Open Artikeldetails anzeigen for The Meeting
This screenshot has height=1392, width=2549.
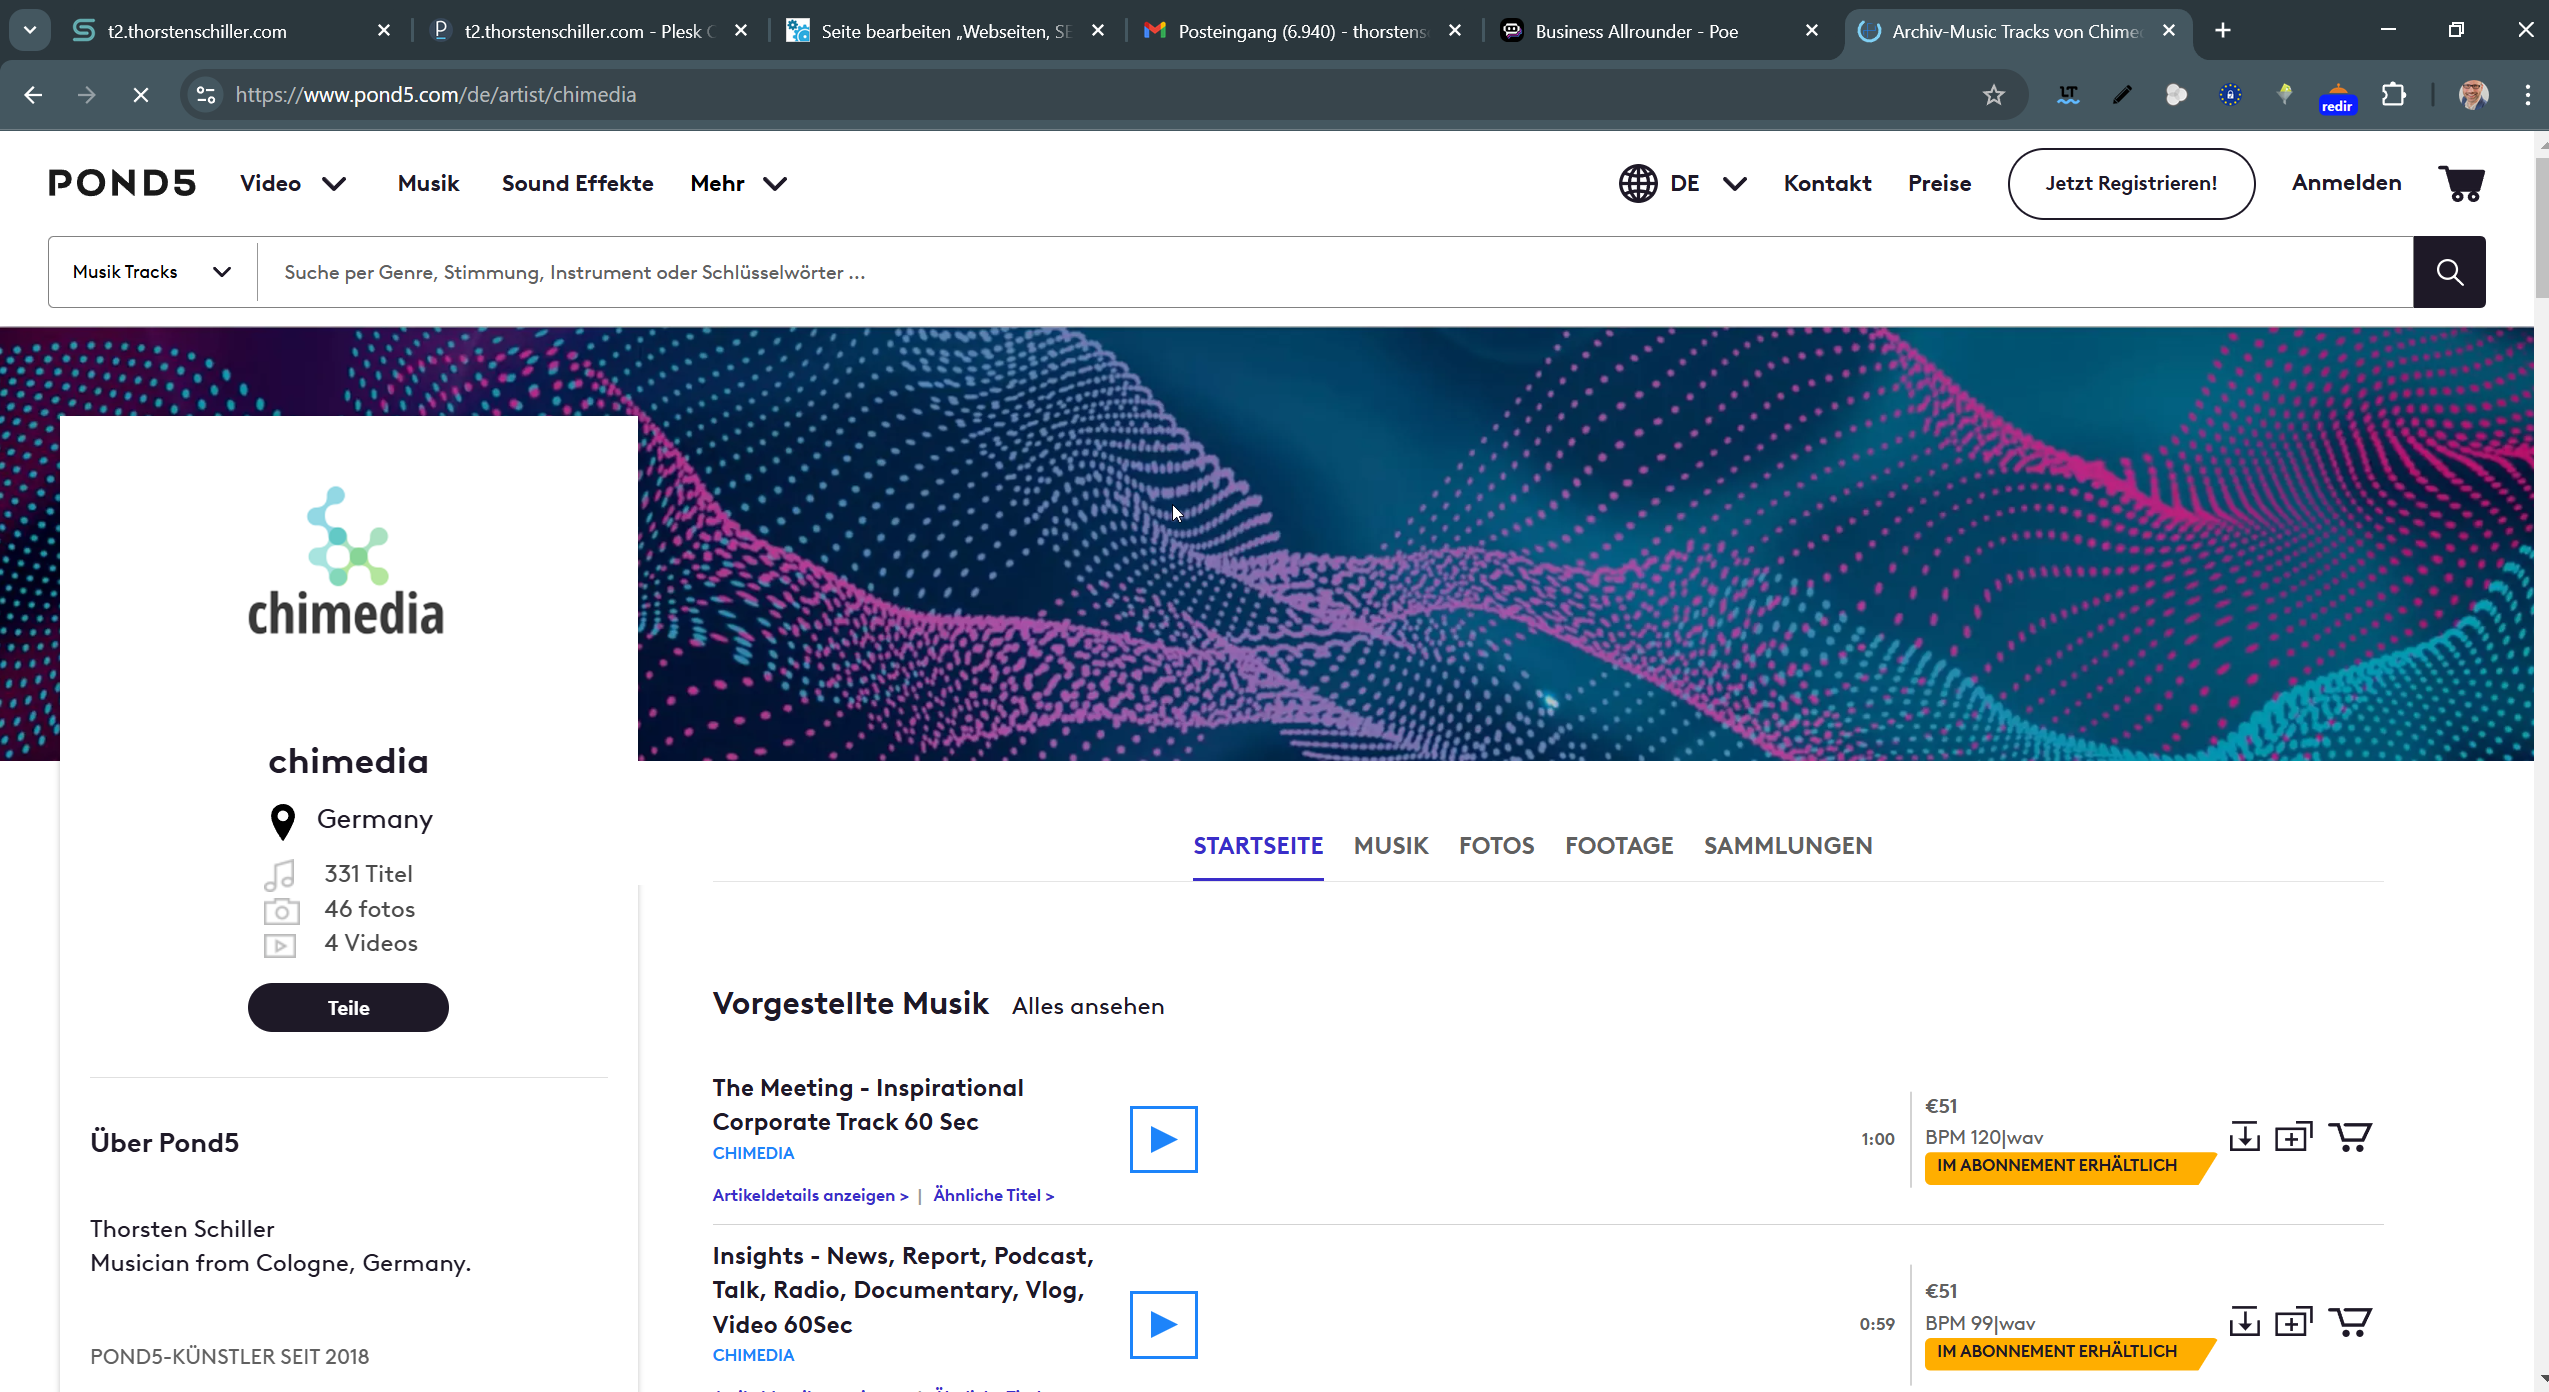(810, 1195)
